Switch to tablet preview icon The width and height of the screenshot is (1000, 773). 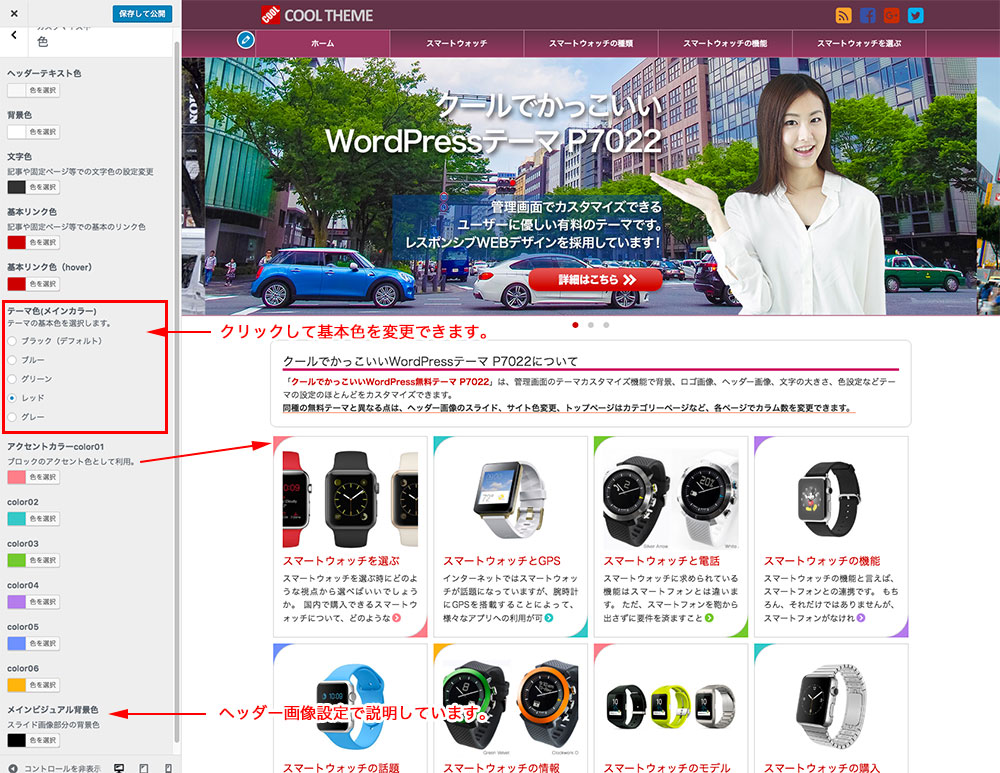click(143, 768)
